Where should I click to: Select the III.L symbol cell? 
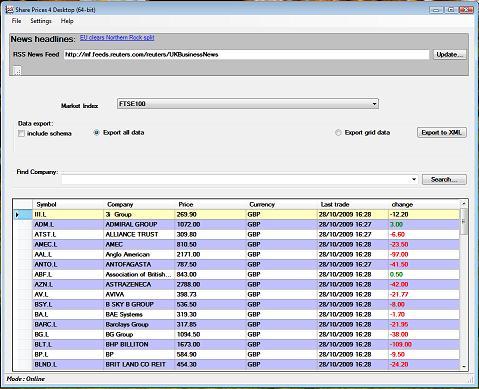tap(68, 215)
